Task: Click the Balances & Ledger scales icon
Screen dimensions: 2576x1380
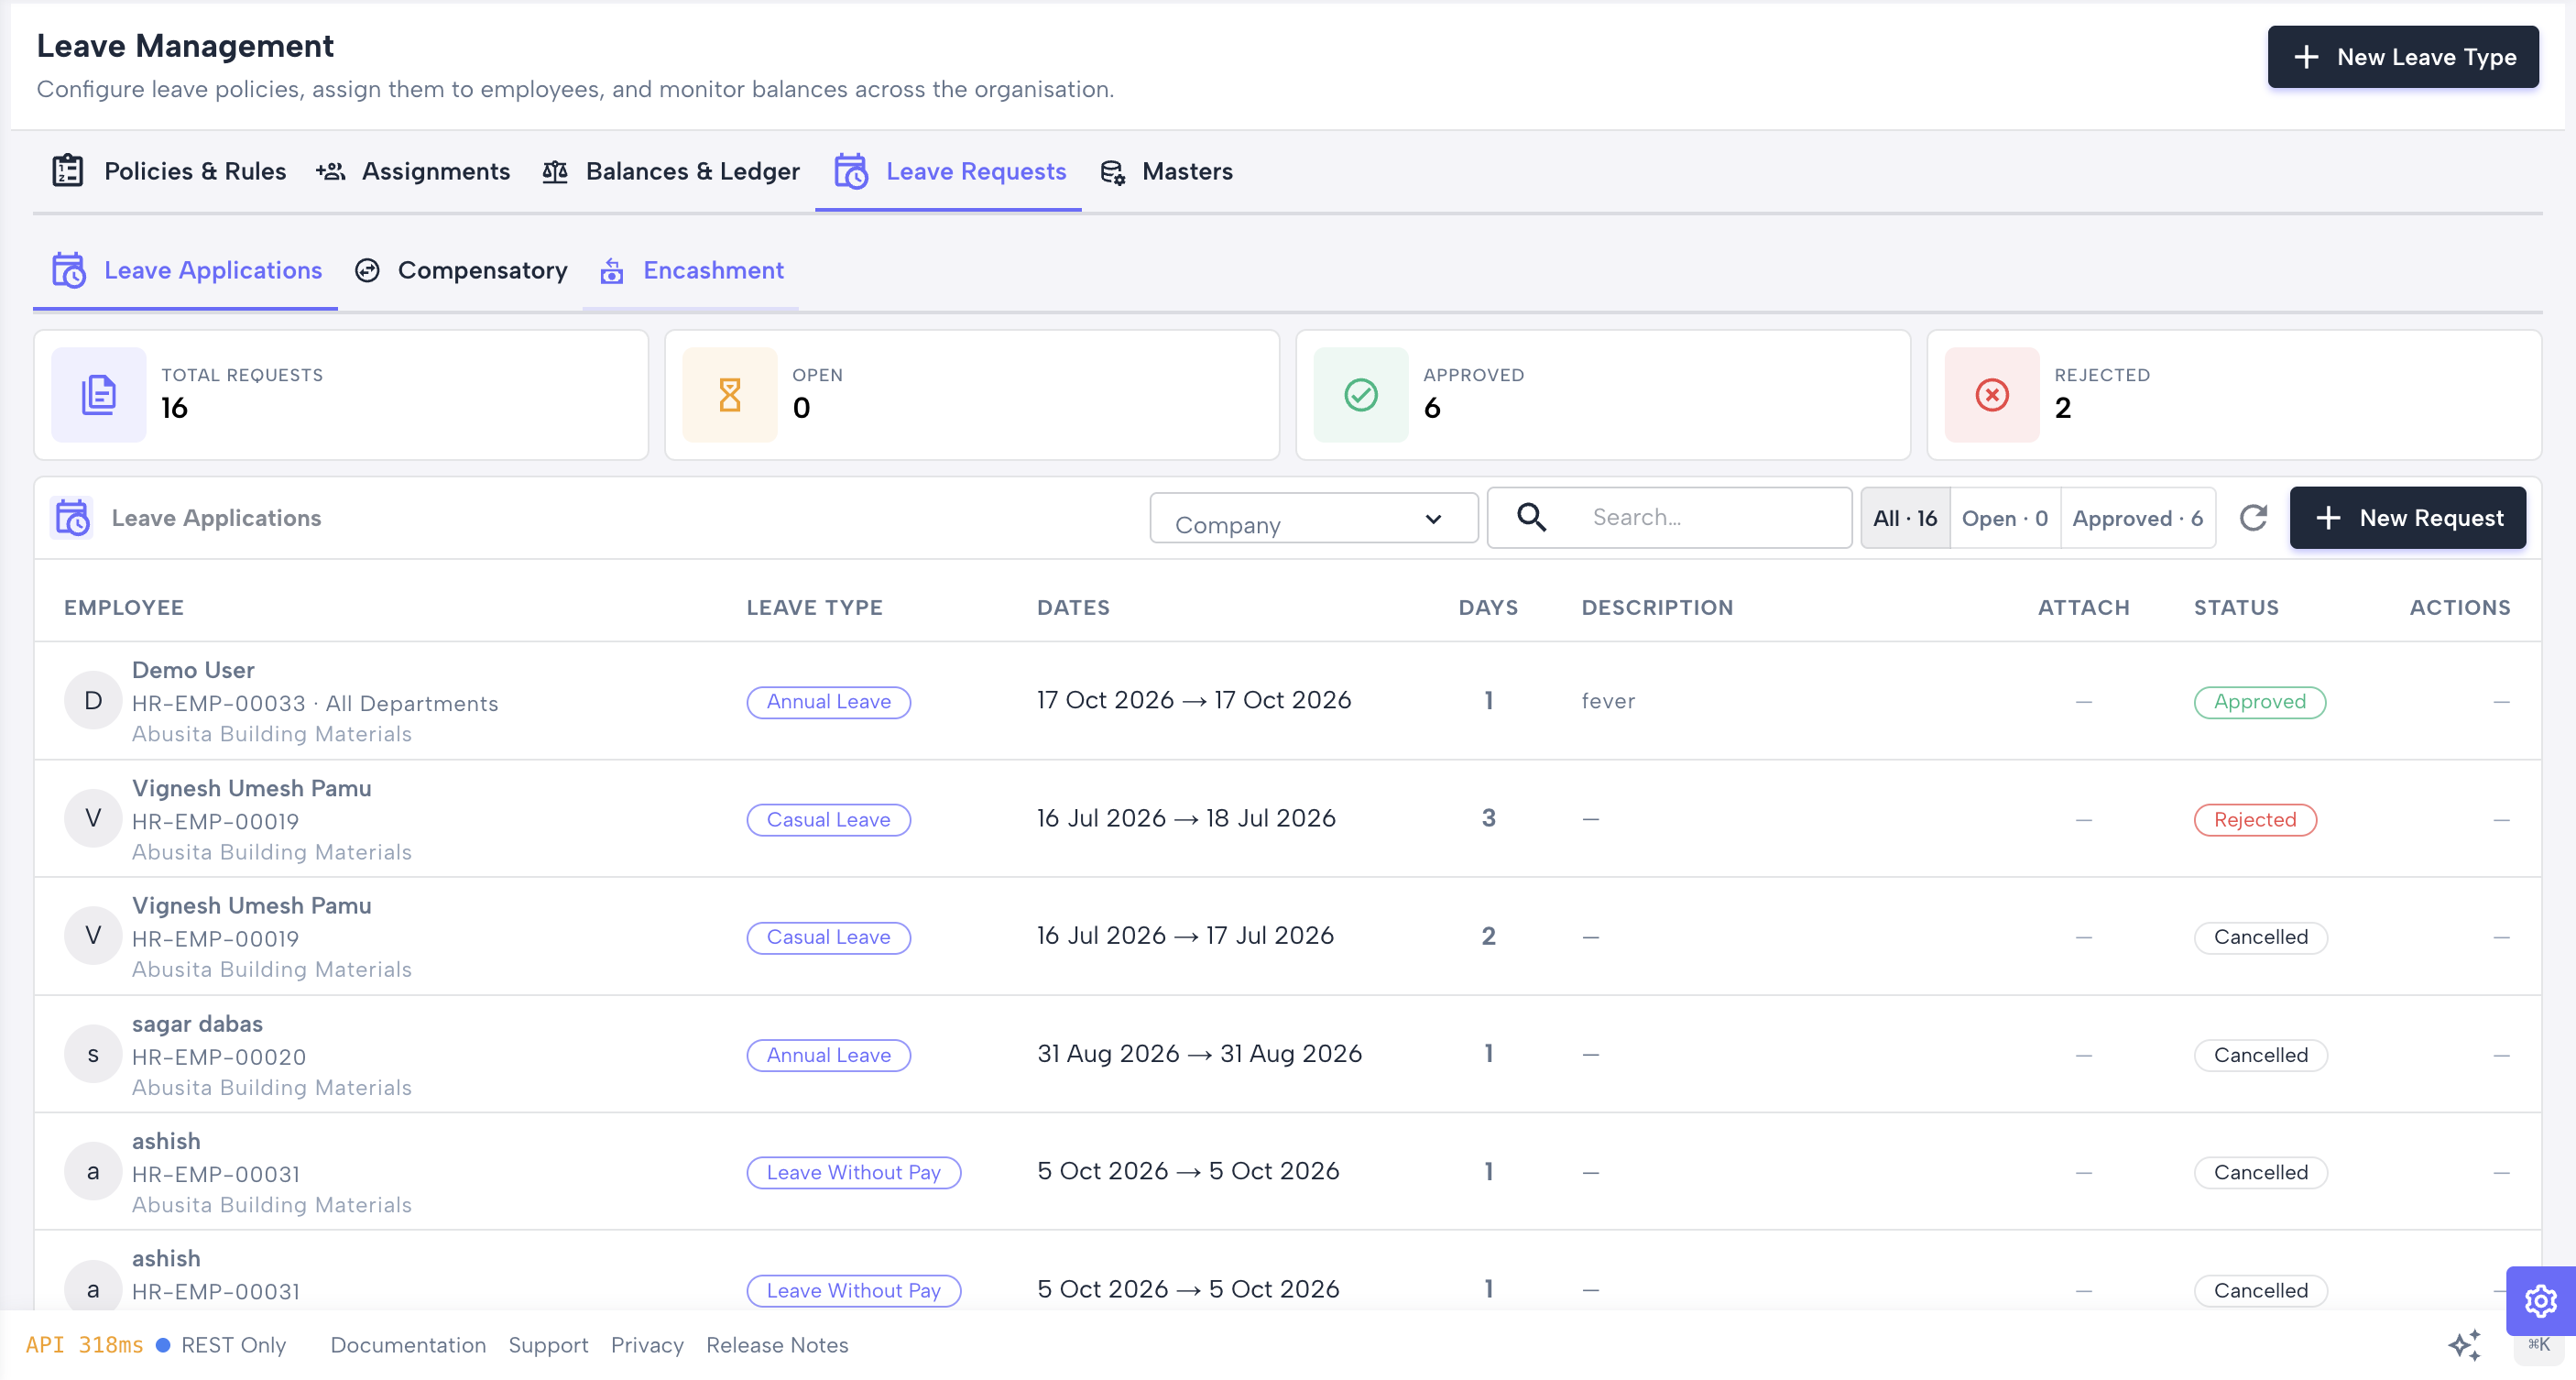Action: click(x=555, y=171)
